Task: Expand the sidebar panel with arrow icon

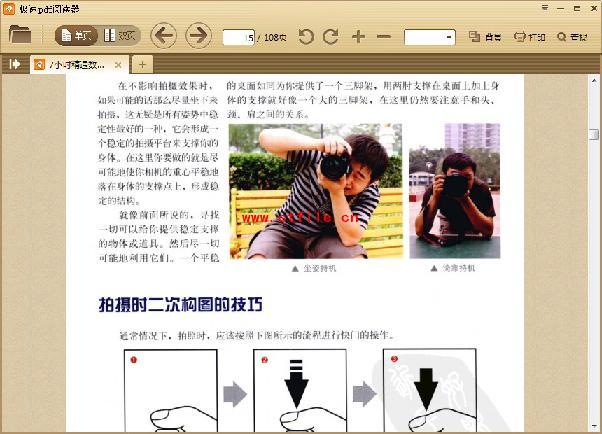Action: pos(15,64)
